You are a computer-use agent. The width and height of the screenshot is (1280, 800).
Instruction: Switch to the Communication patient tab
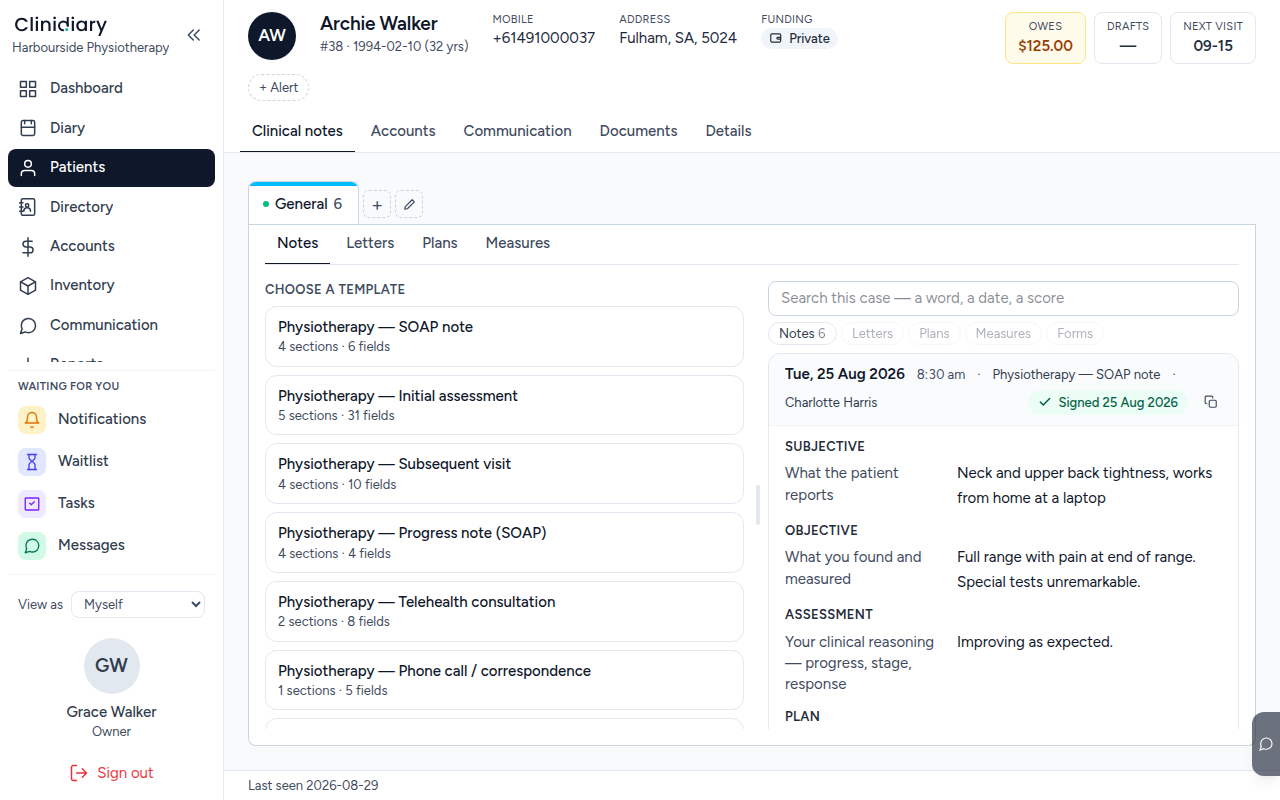518,131
